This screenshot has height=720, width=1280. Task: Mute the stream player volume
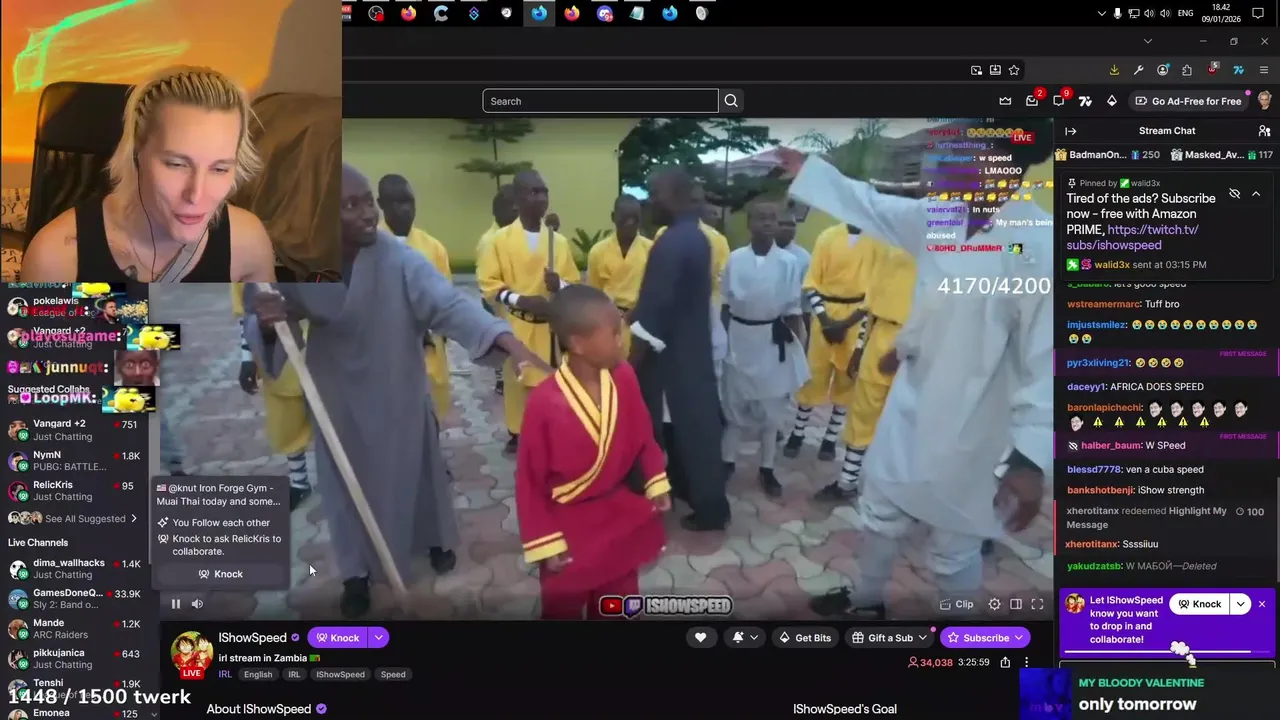197,604
